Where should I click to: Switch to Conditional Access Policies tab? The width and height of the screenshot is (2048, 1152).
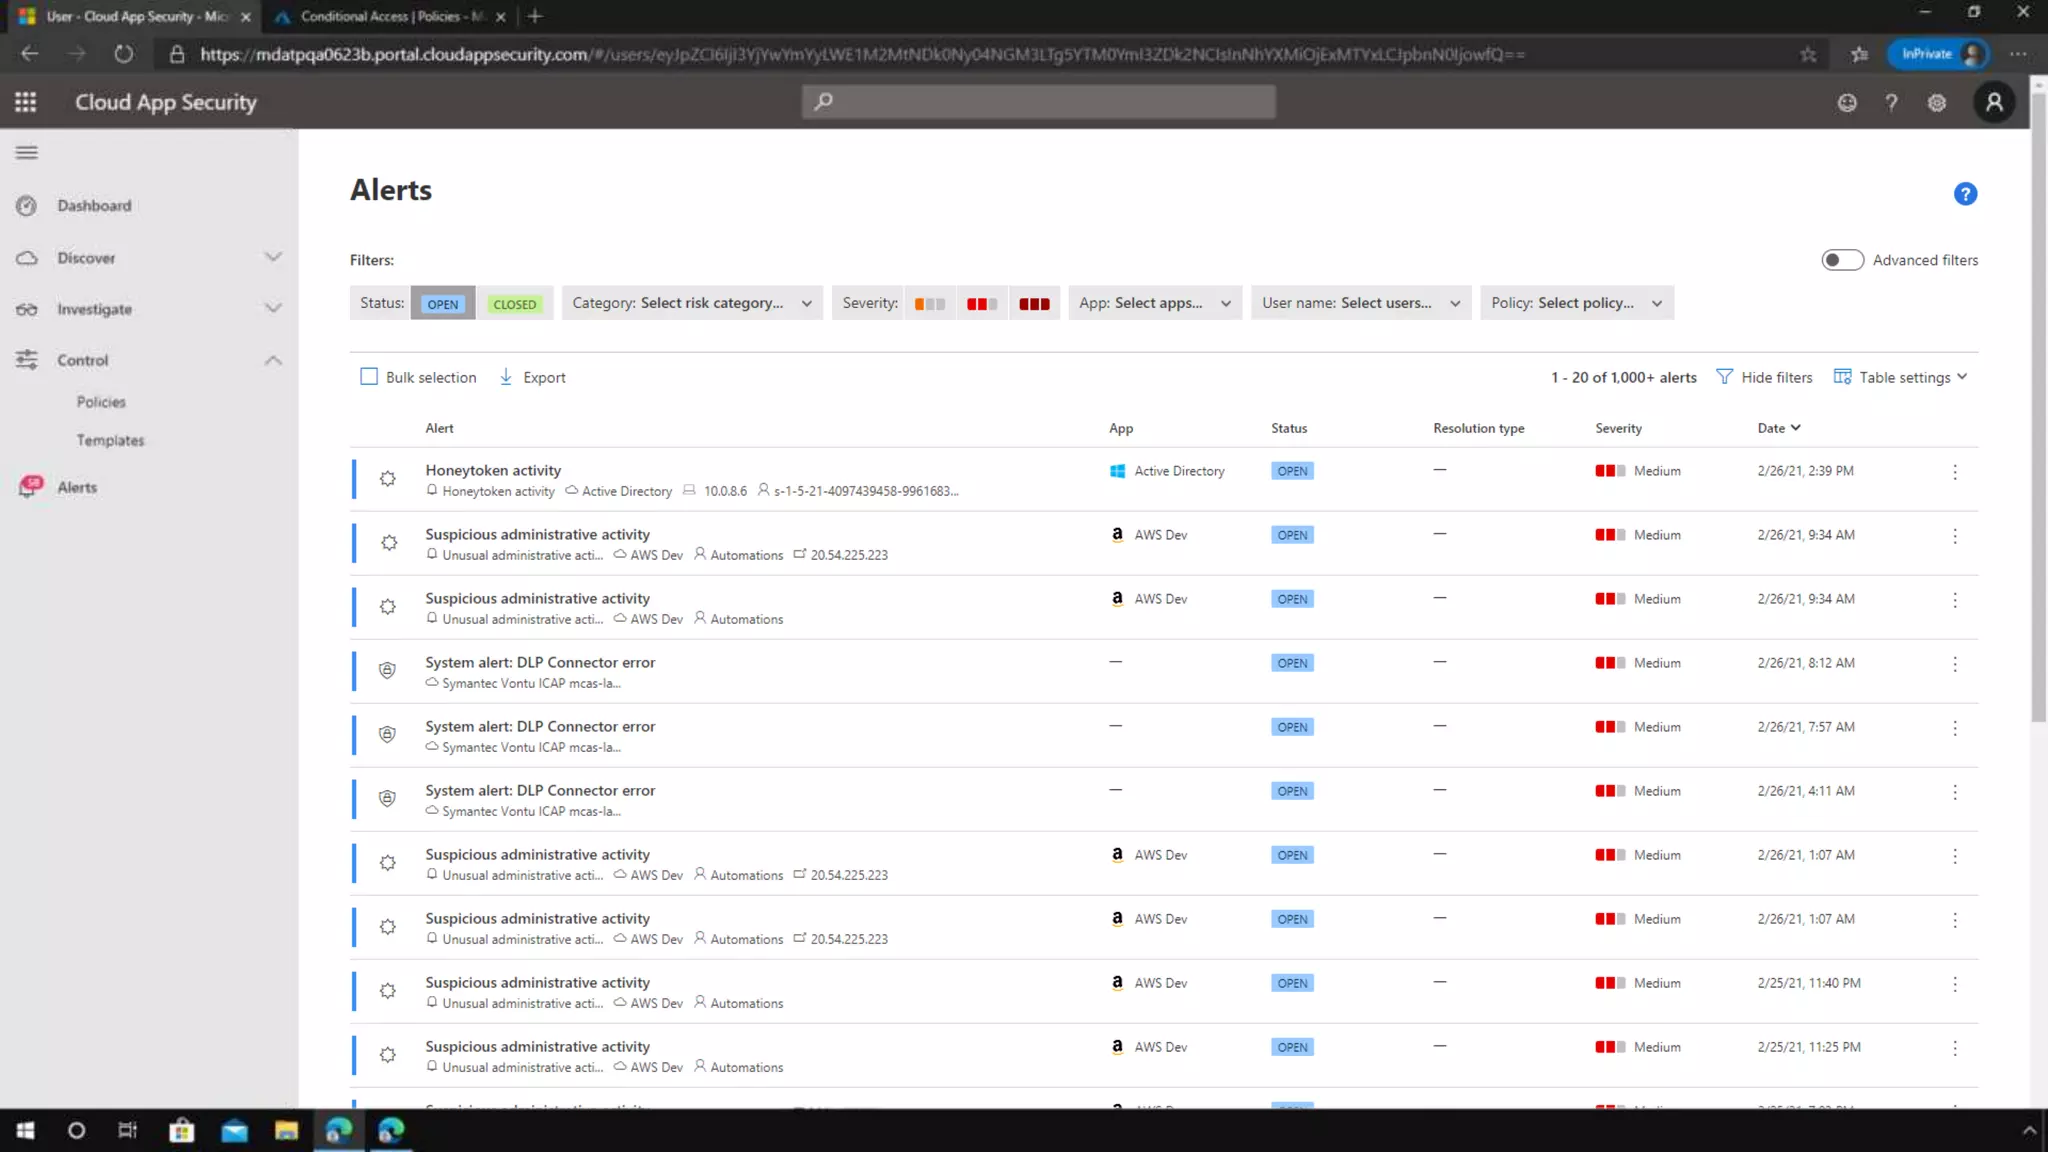(x=390, y=16)
